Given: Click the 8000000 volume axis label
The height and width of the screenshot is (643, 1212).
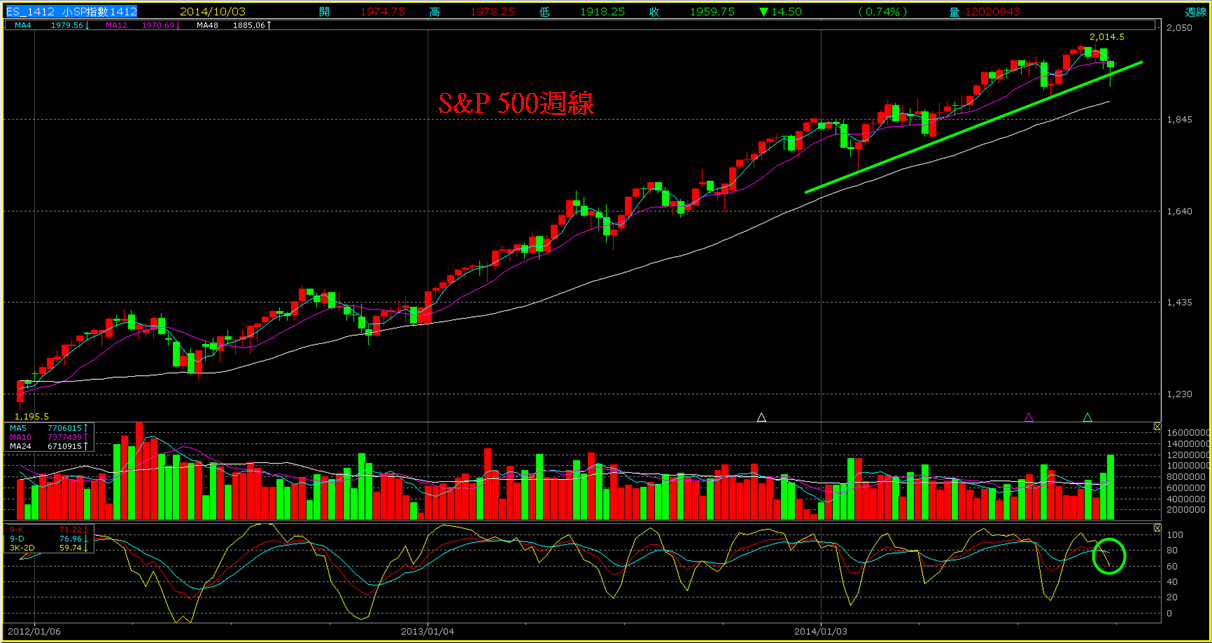Looking at the screenshot, I should point(1184,476).
